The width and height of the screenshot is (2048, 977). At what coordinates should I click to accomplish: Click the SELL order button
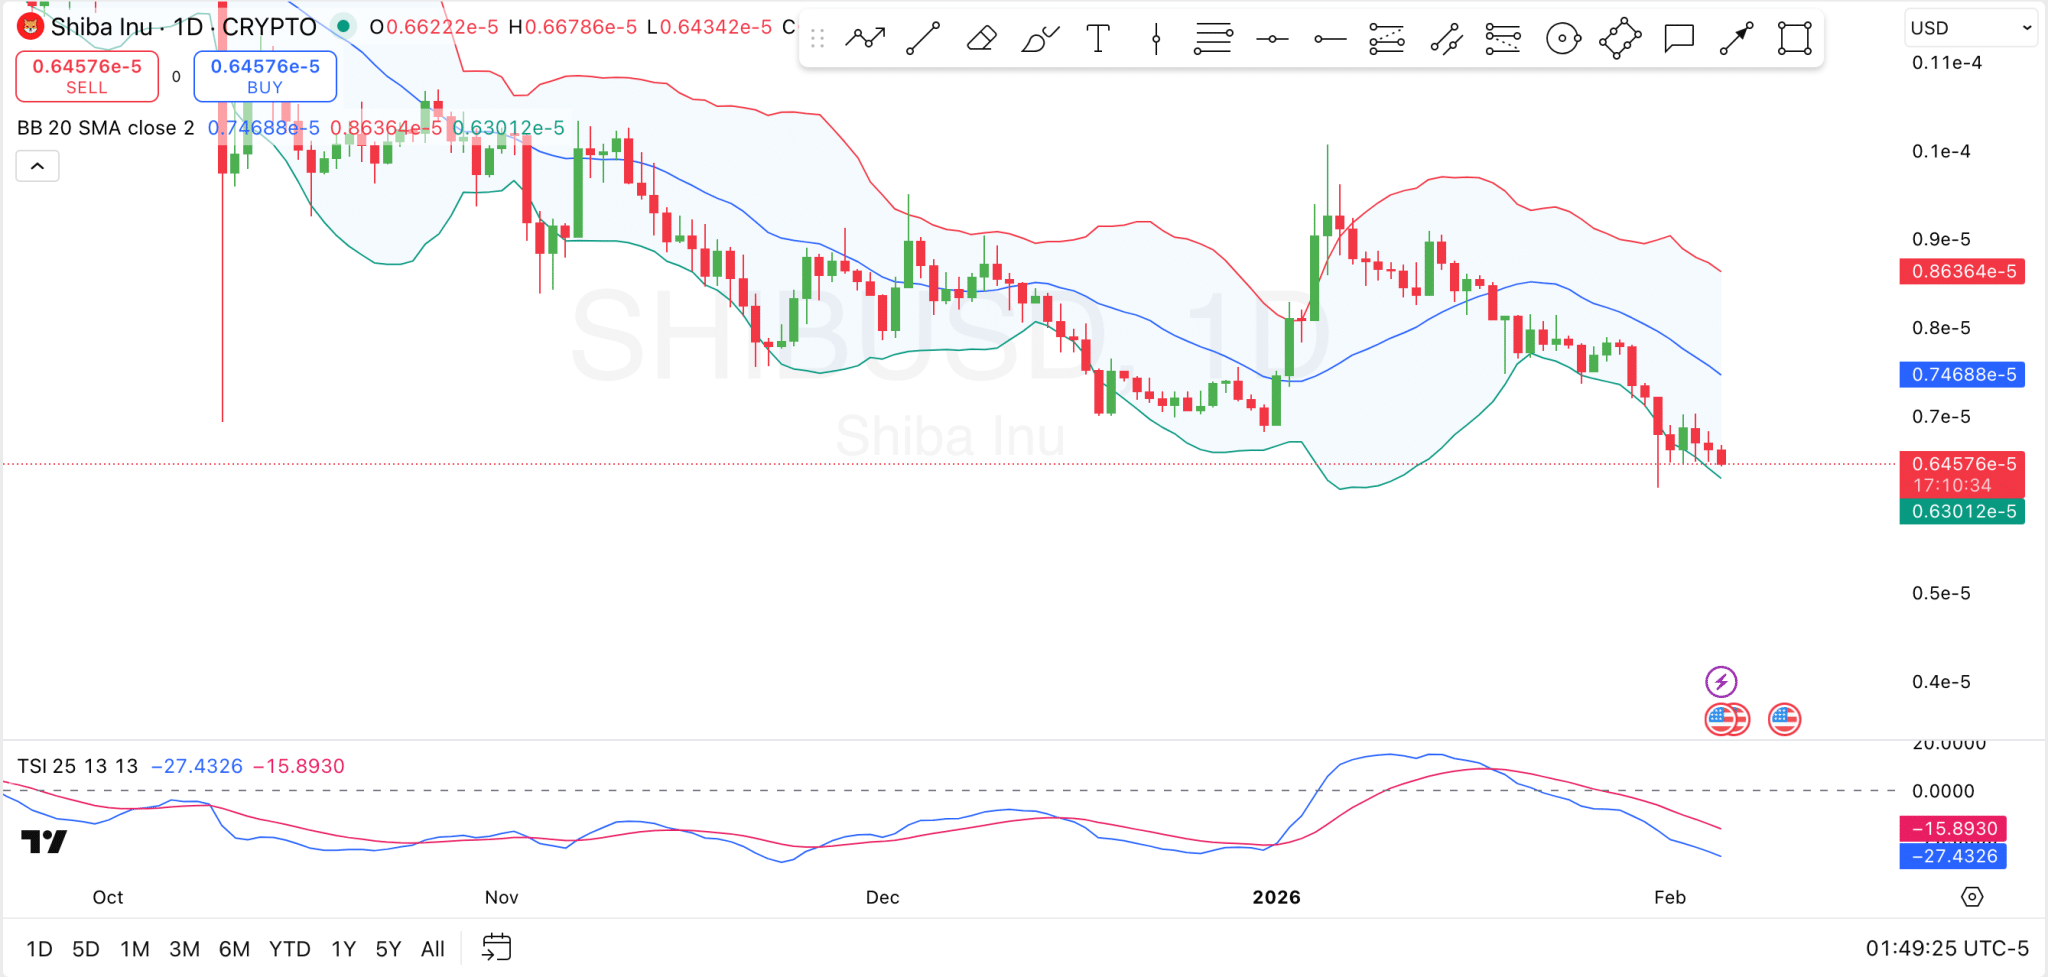87,75
